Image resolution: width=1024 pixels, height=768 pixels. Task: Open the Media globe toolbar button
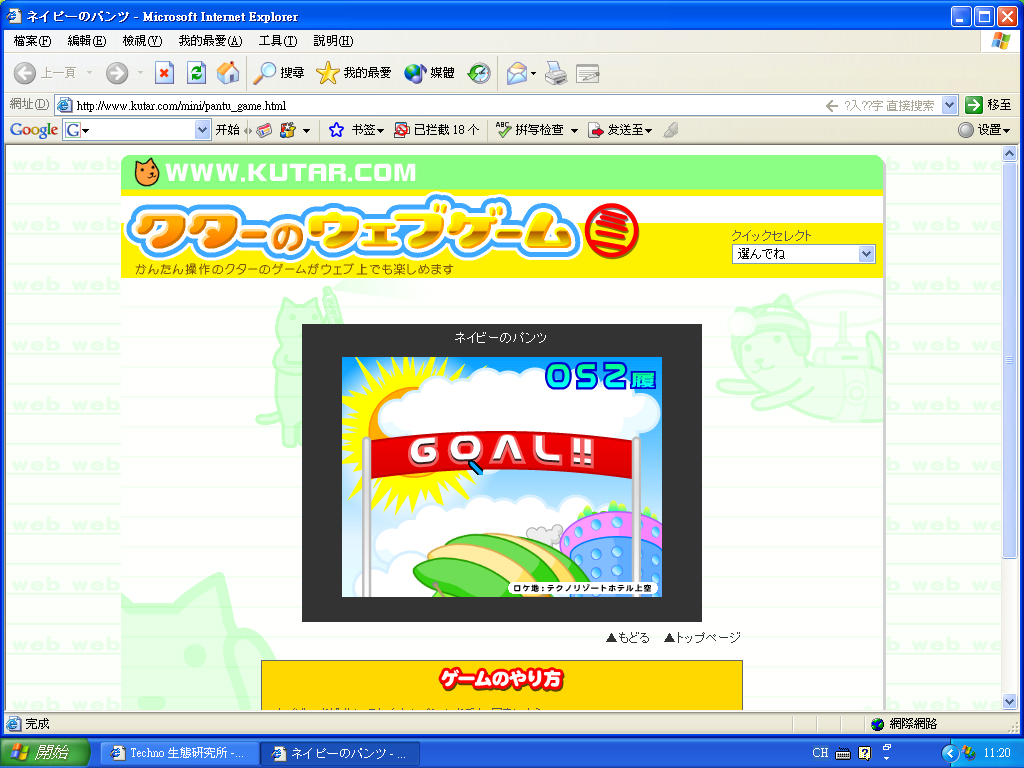coord(429,72)
